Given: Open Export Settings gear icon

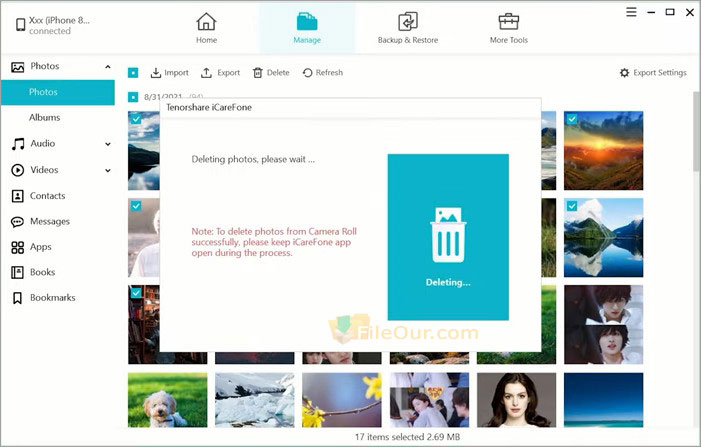Looking at the screenshot, I should 625,73.
